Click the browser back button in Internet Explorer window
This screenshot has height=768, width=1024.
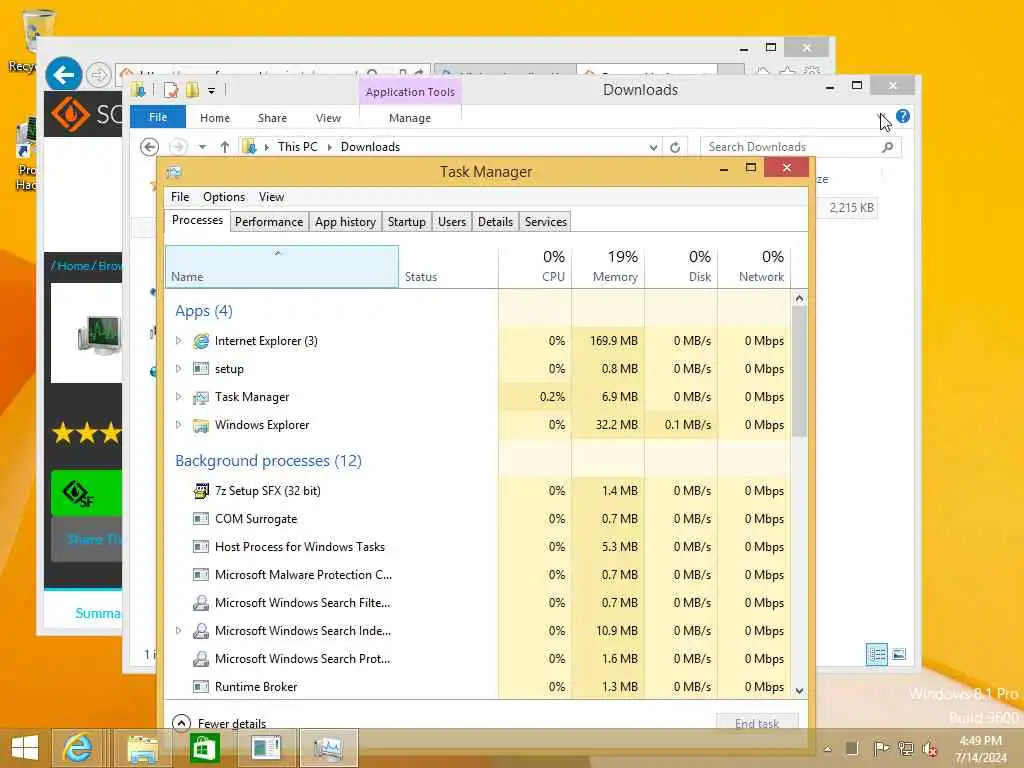tap(64, 74)
